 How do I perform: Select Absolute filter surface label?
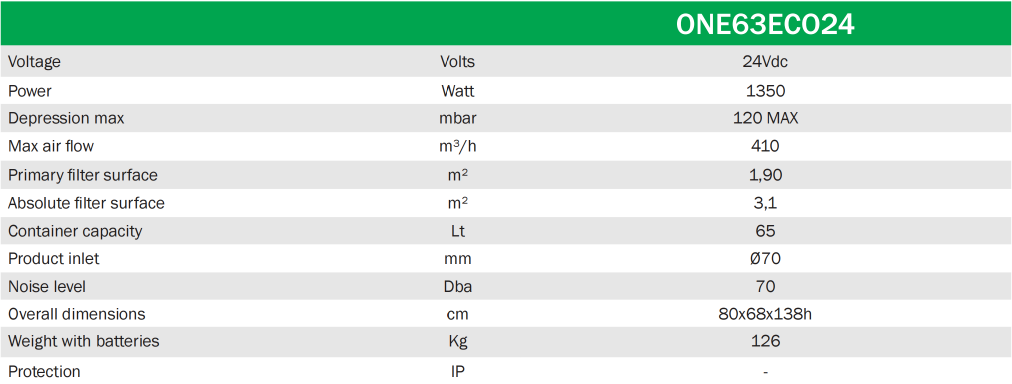(86, 203)
